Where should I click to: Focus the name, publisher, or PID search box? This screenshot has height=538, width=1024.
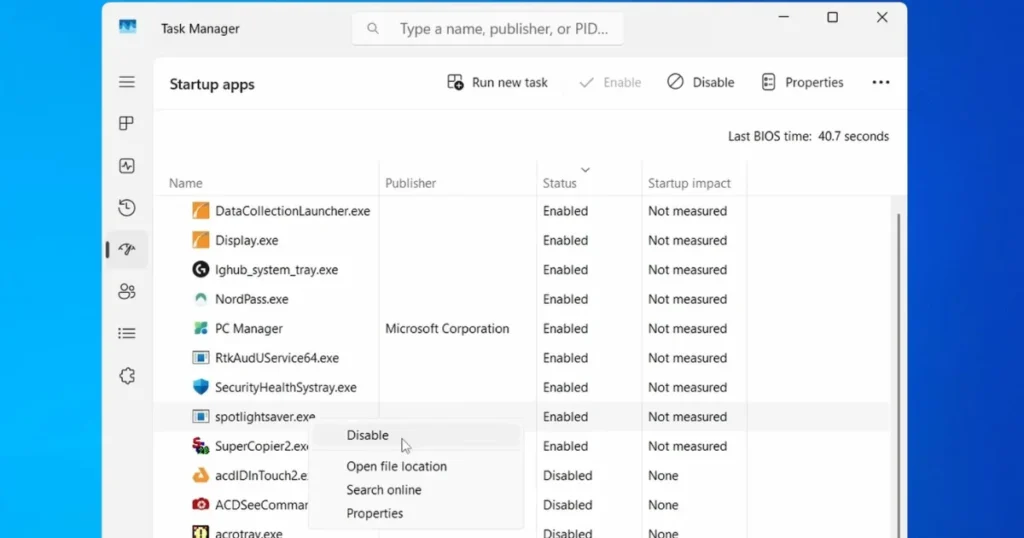click(x=487, y=29)
